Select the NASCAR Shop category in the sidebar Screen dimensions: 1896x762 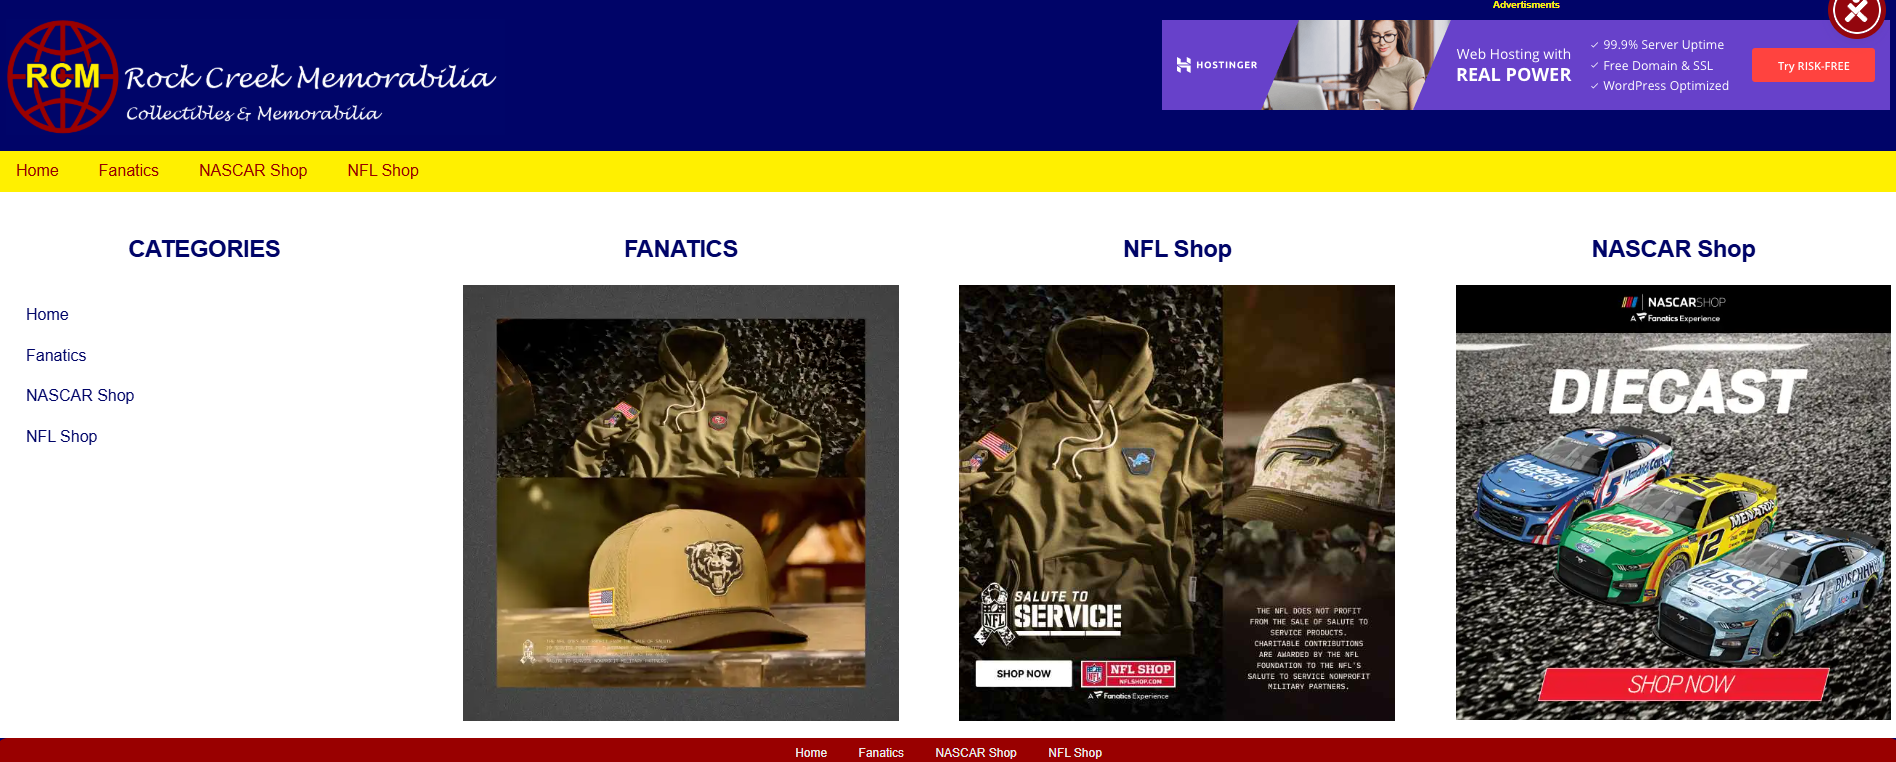[x=80, y=396]
